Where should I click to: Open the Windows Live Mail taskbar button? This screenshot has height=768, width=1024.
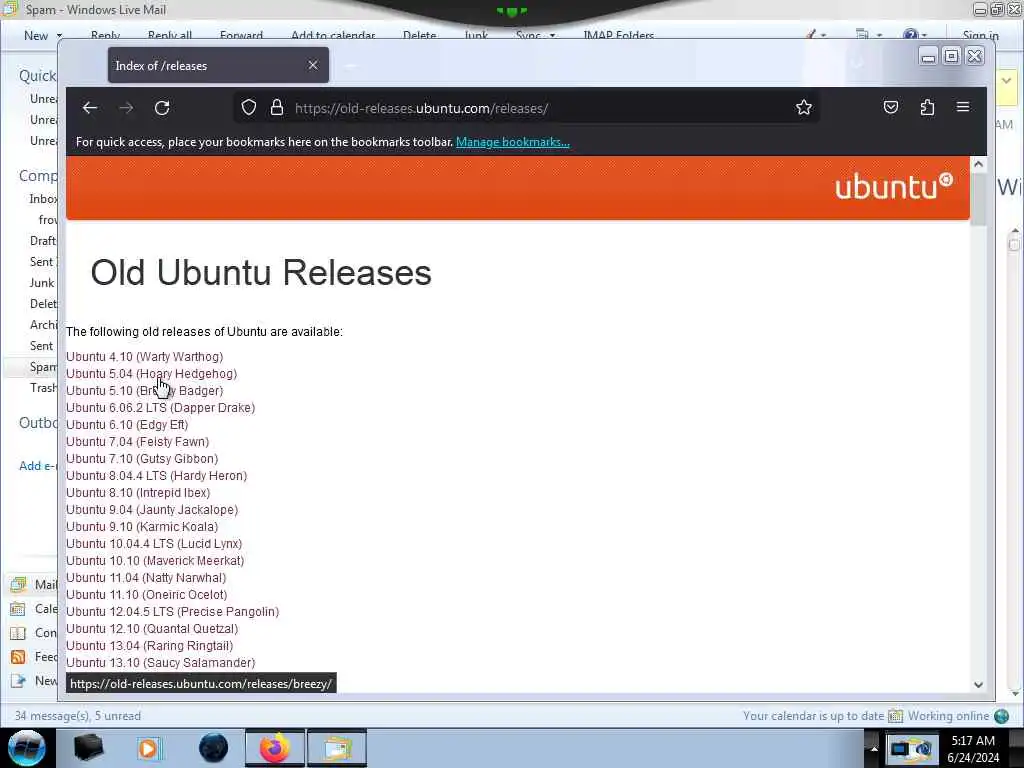pyautogui.click(x=336, y=748)
